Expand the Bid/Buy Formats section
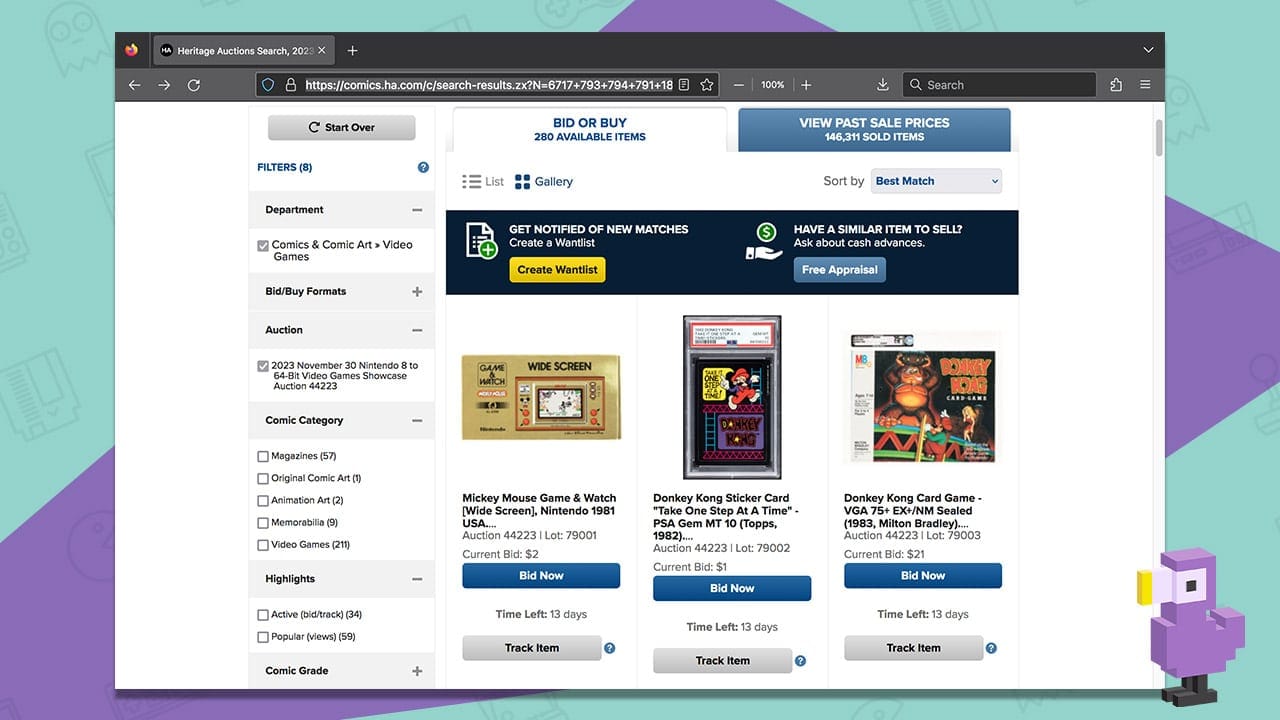1280x720 pixels. (417, 292)
